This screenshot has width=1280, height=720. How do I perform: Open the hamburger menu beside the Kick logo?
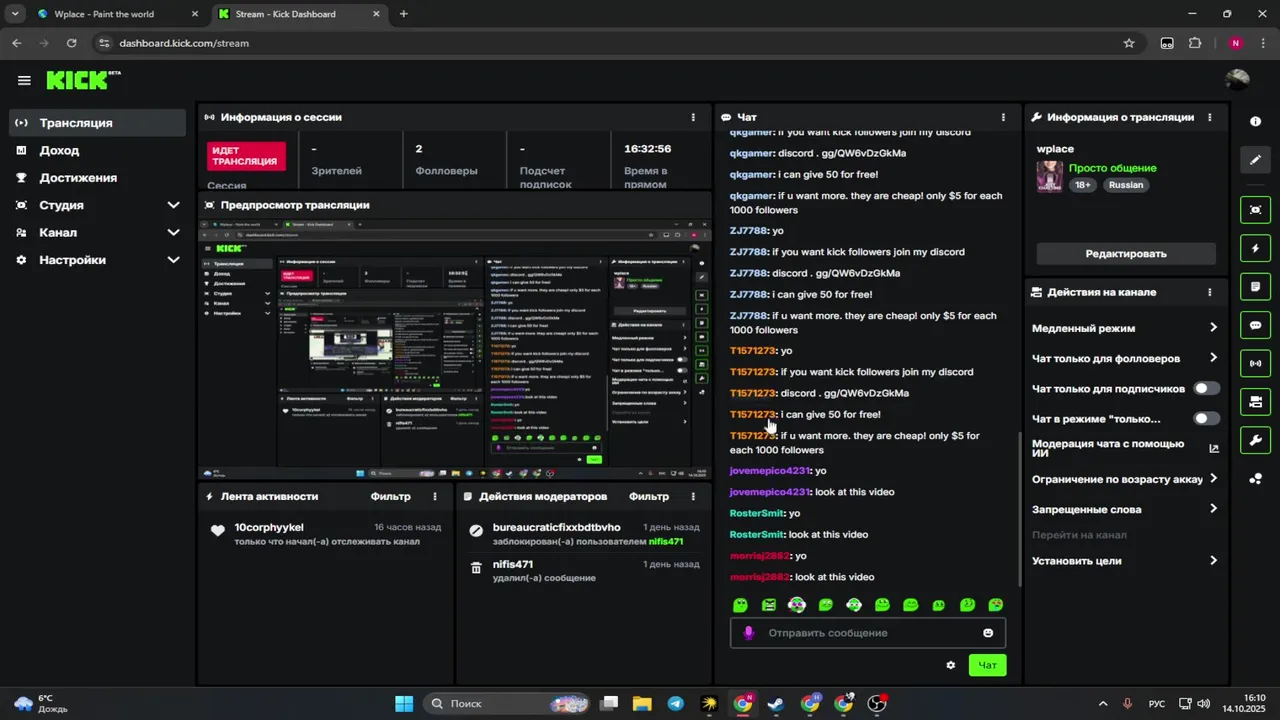24,81
